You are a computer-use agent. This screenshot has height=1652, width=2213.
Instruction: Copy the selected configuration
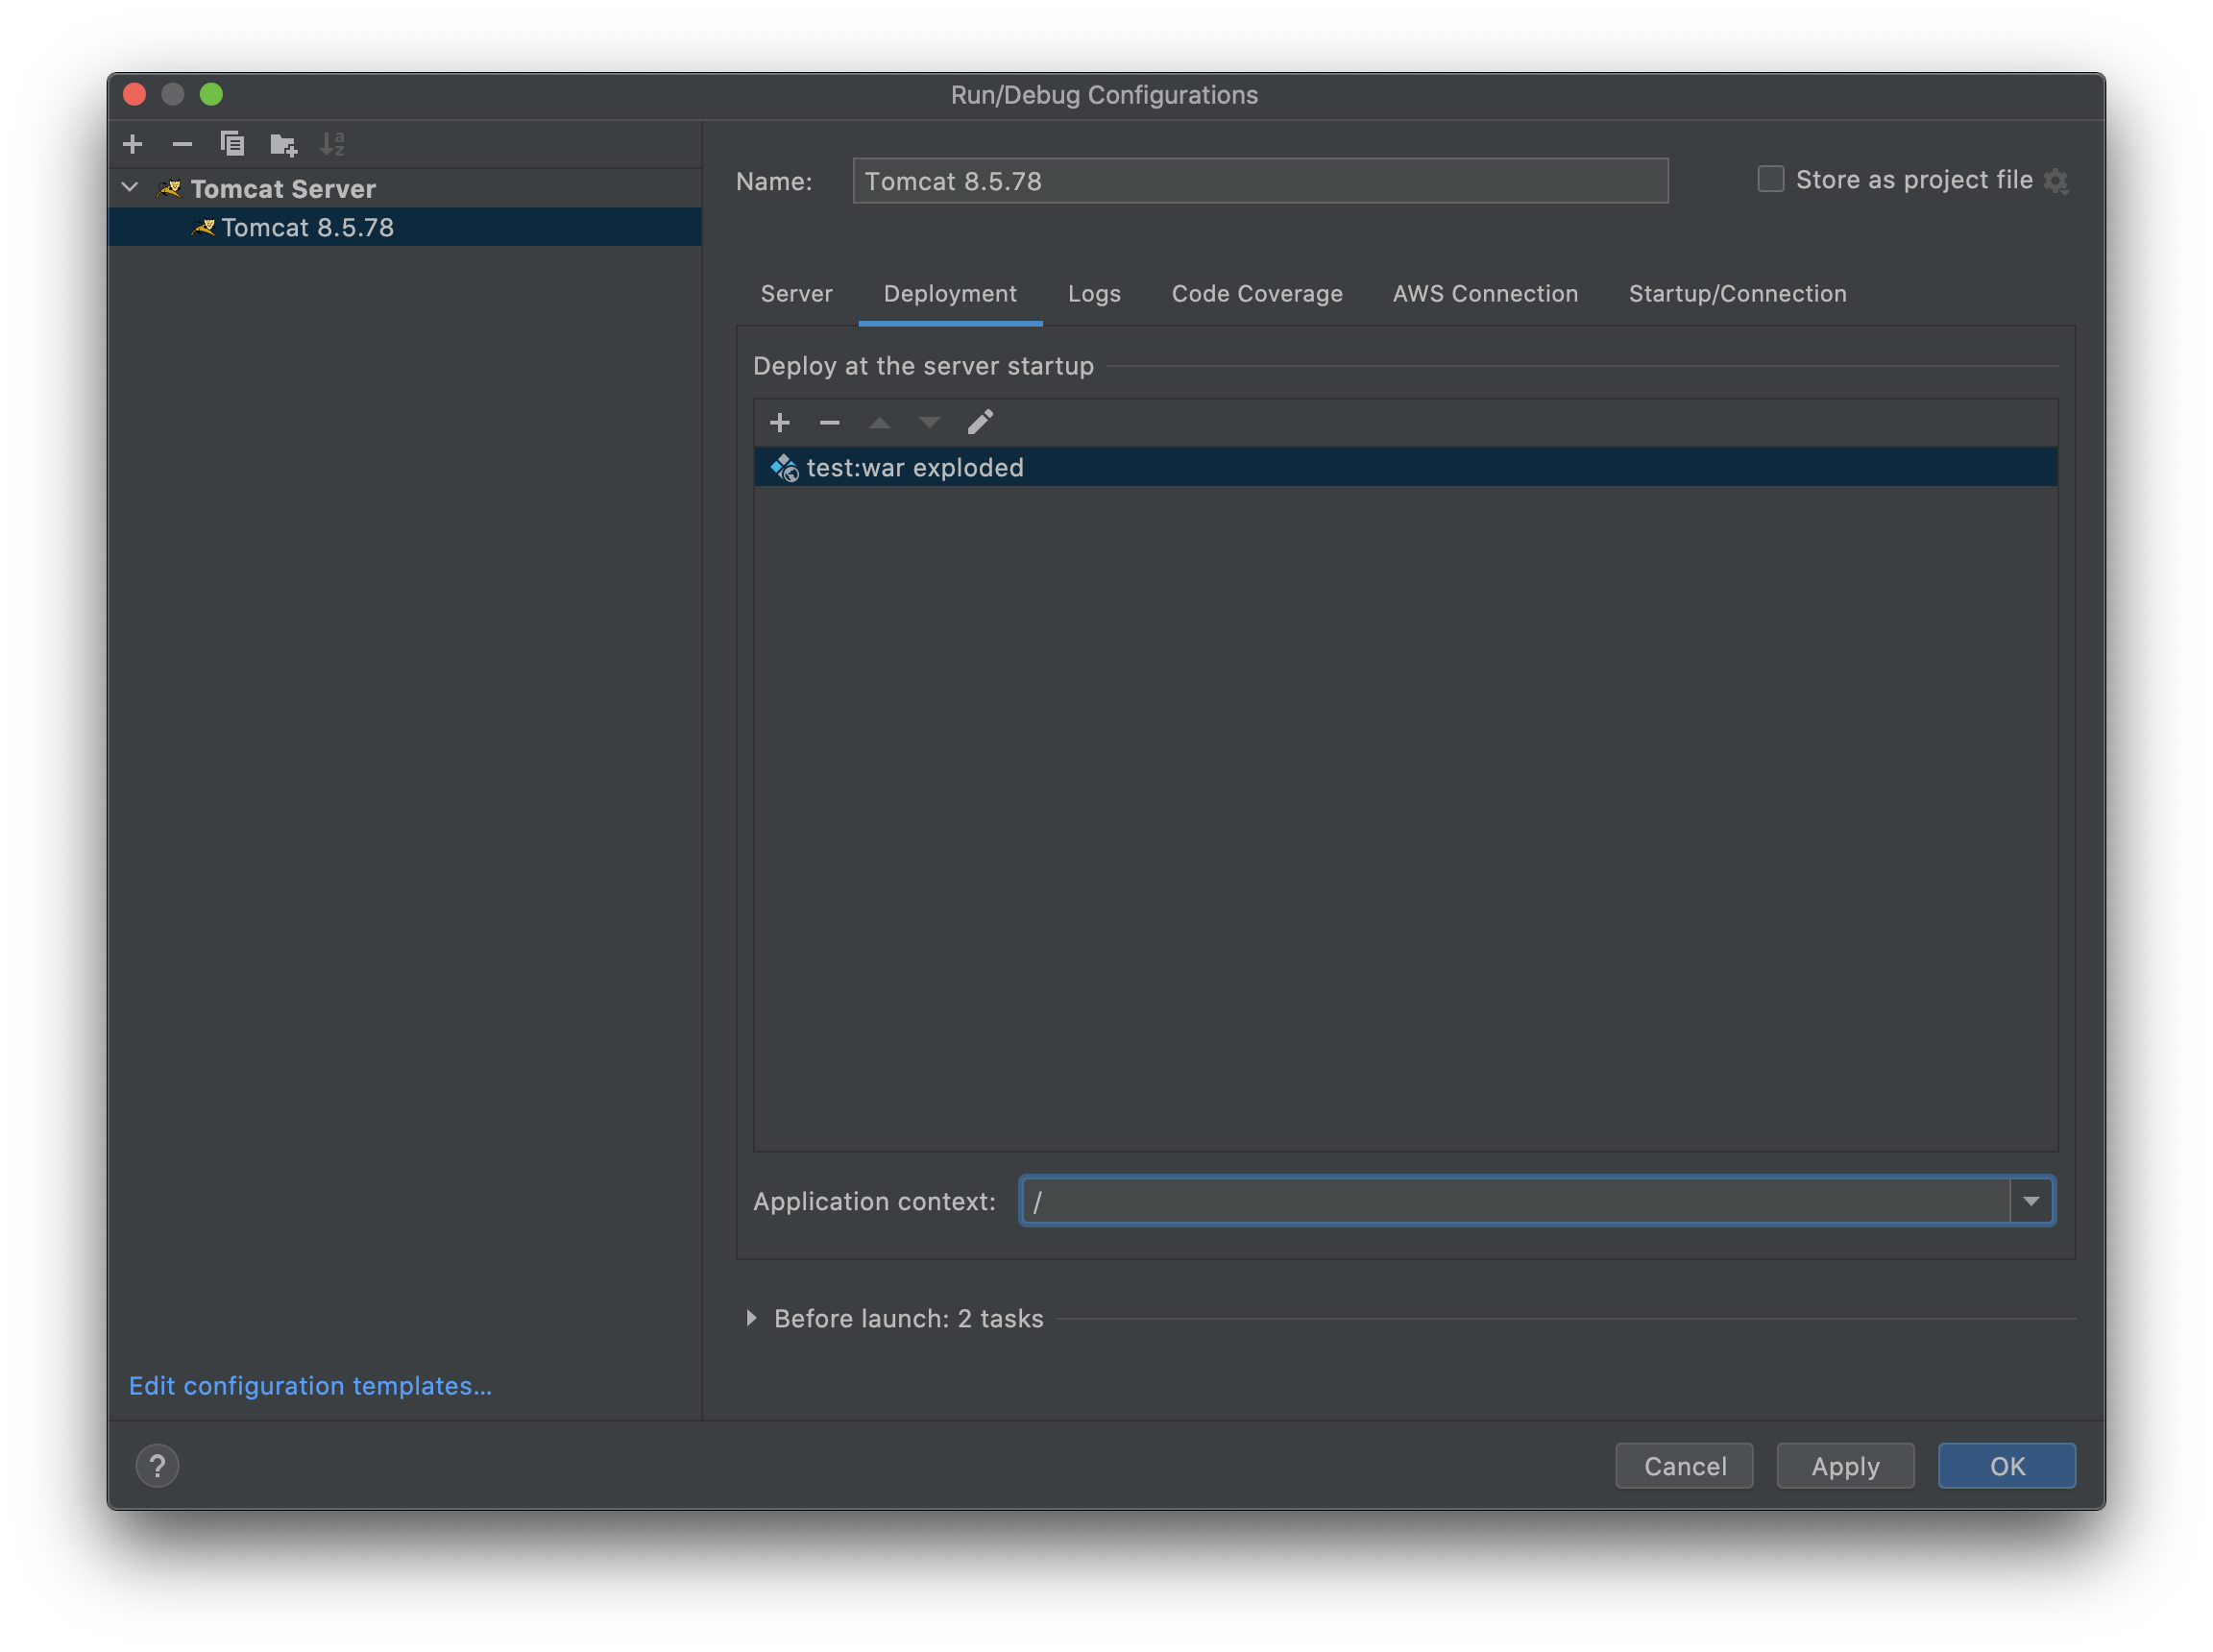(232, 144)
